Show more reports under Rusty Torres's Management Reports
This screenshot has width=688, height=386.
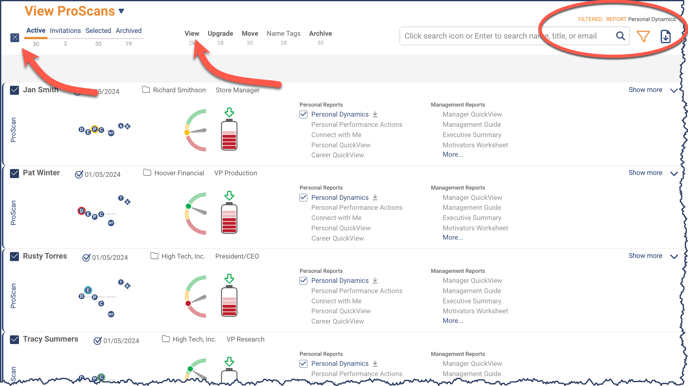click(x=452, y=321)
